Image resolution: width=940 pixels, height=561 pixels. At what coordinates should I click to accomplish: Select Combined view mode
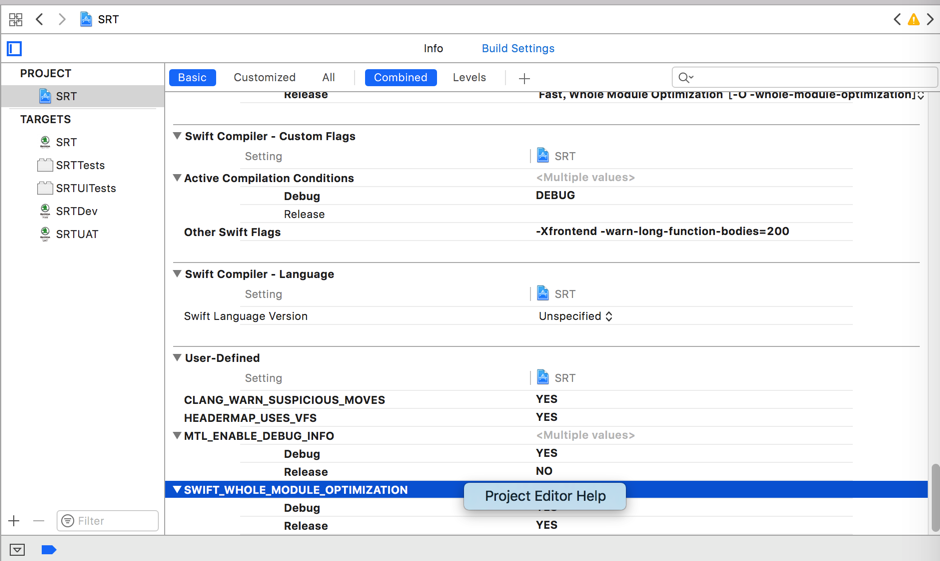(400, 77)
